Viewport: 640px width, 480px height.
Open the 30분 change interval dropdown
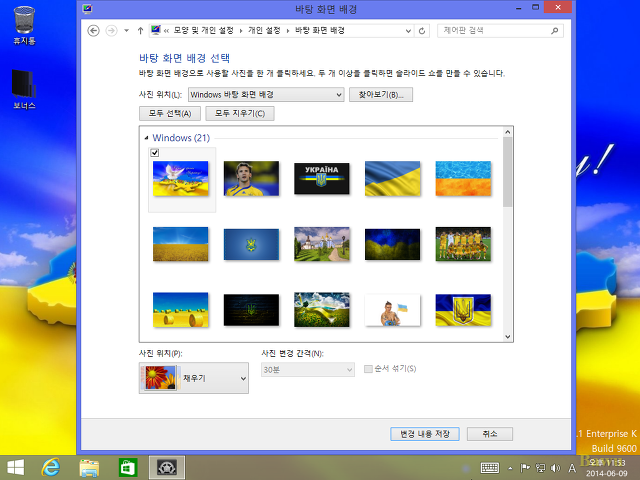pos(308,370)
